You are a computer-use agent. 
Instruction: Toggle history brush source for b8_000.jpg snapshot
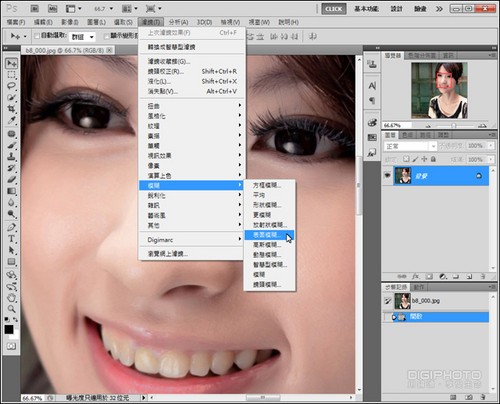pyautogui.click(x=388, y=301)
